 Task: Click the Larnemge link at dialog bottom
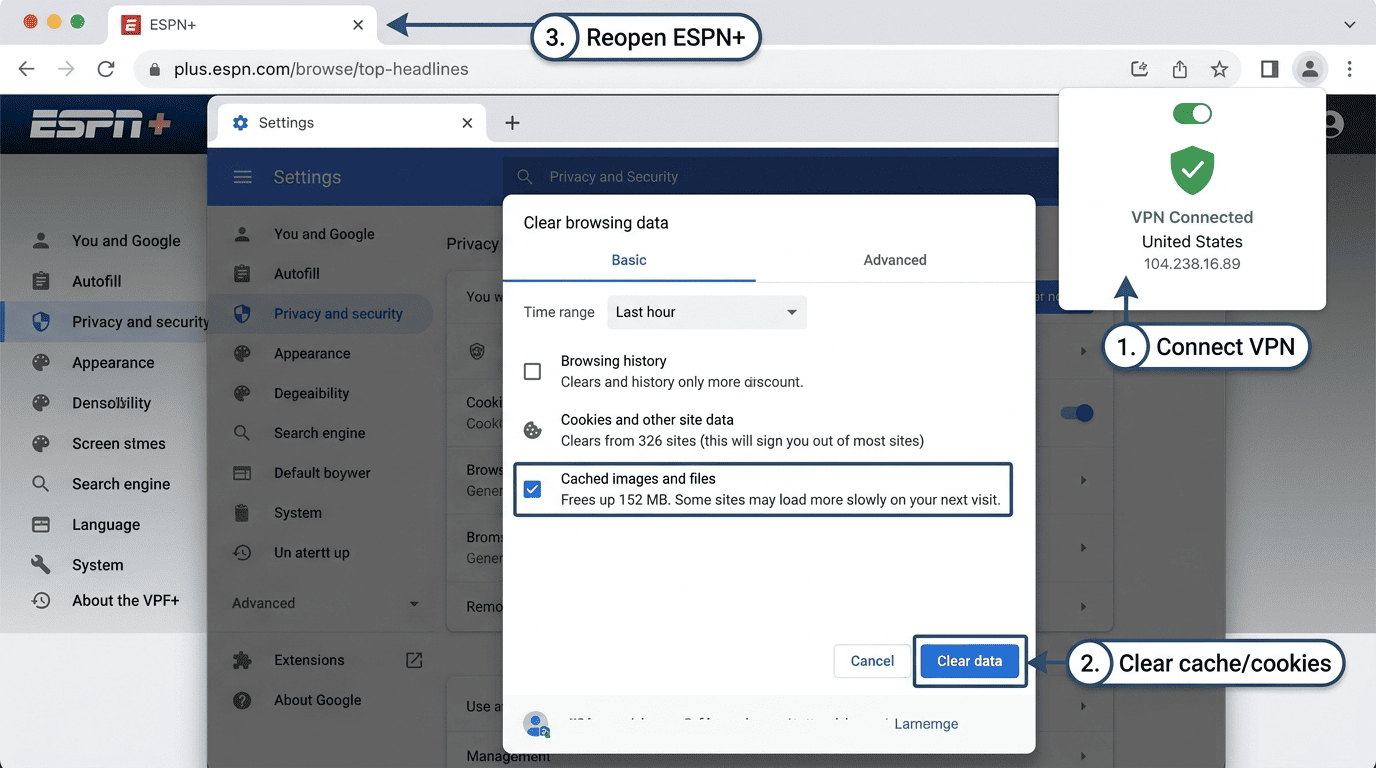[926, 723]
